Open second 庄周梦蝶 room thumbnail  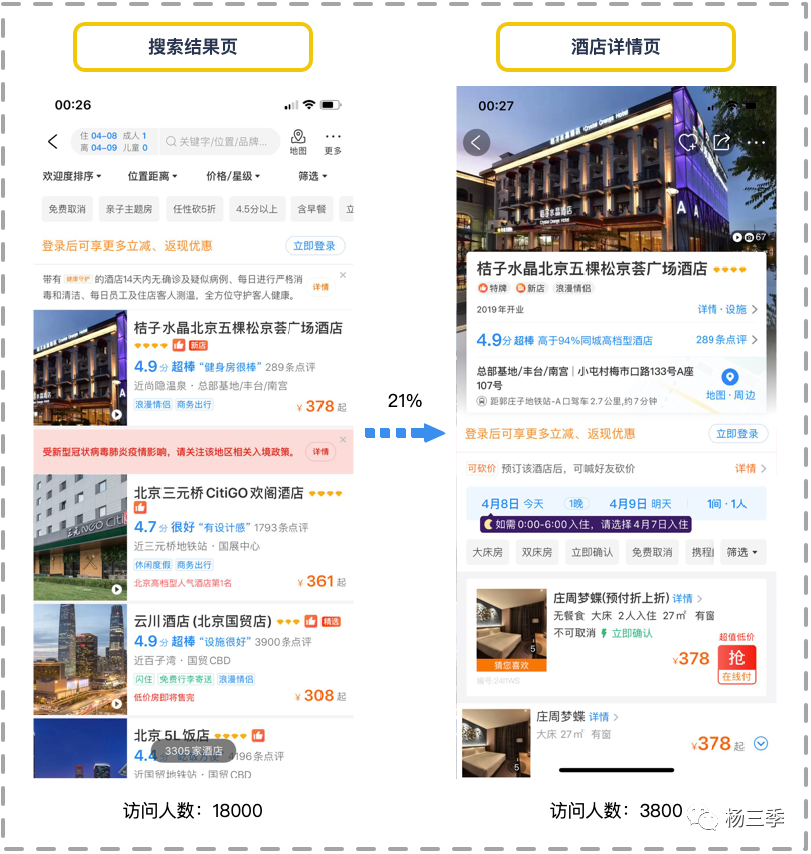click(x=496, y=743)
